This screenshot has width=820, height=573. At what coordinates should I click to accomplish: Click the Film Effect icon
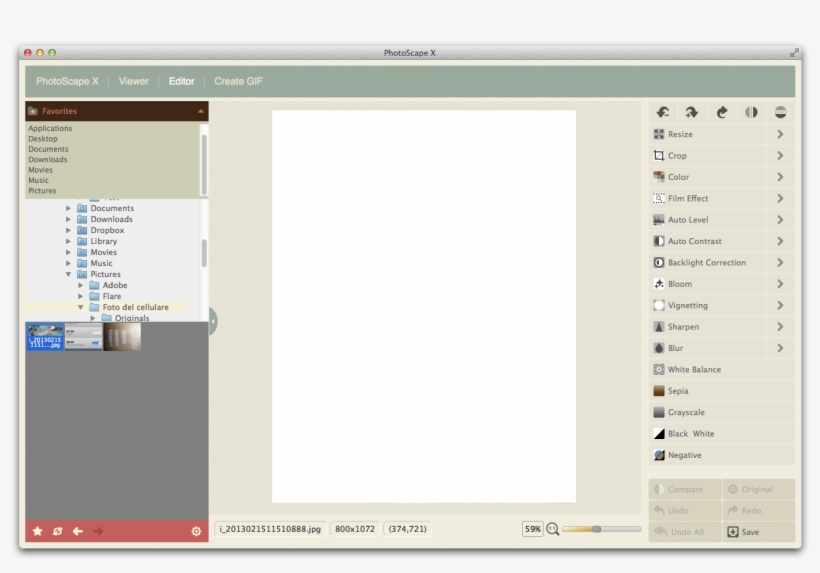click(x=659, y=199)
